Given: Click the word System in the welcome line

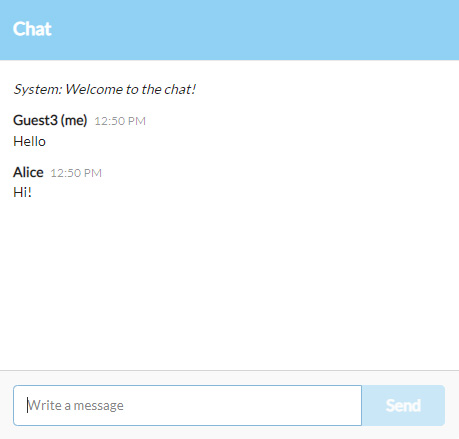Looking at the screenshot, I should pos(38,89).
